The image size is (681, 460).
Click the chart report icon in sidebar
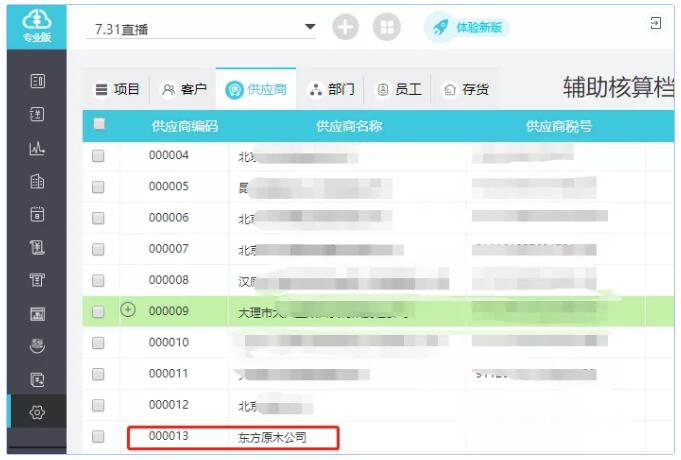coord(38,149)
